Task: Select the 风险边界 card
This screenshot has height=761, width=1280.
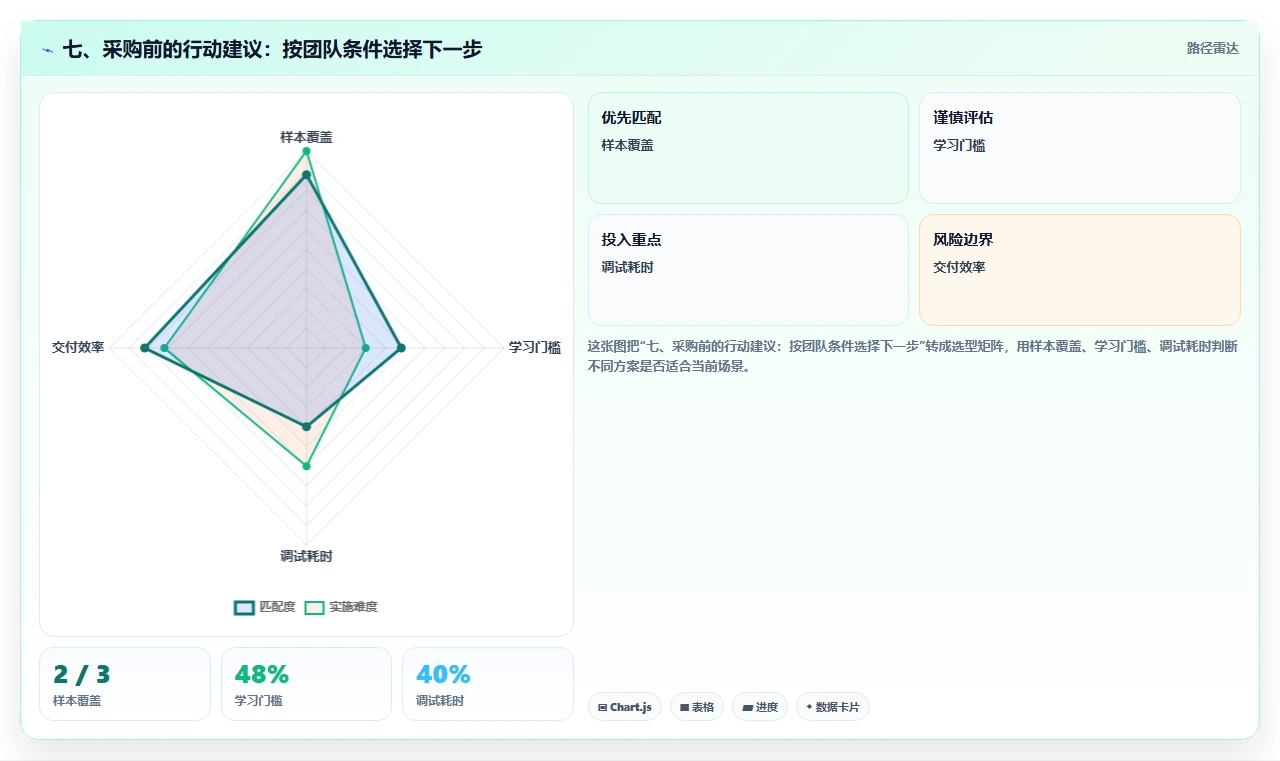Action: point(1080,270)
